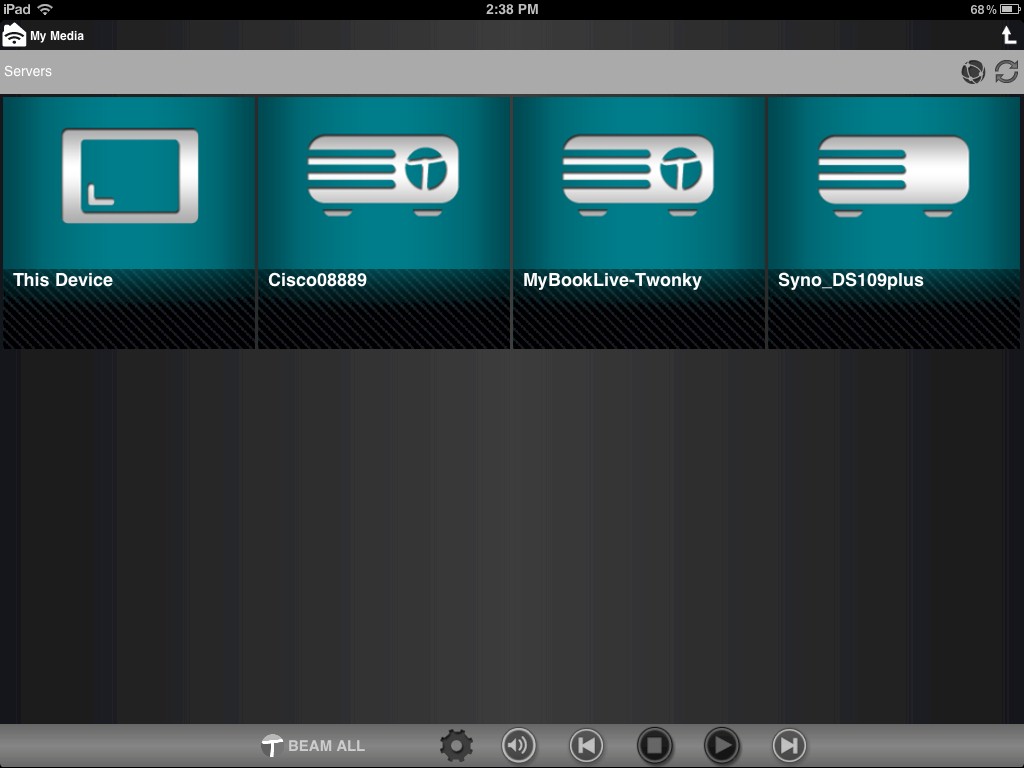Tap the 2:38 PM clock
This screenshot has width=1024, height=768.
[x=512, y=9]
